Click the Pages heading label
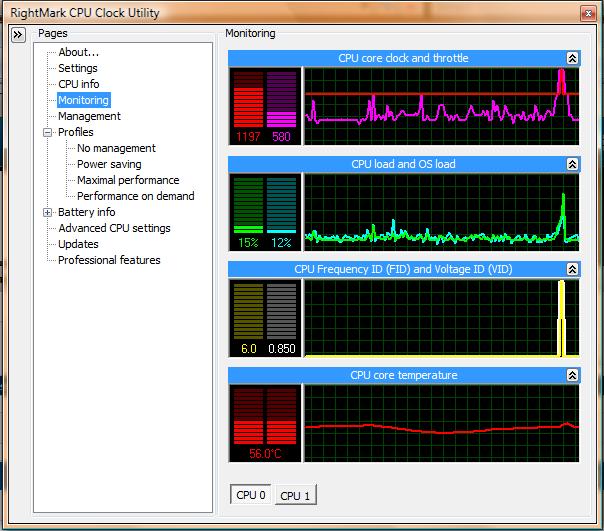This screenshot has width=604, height=531. (x=53, y=34)
